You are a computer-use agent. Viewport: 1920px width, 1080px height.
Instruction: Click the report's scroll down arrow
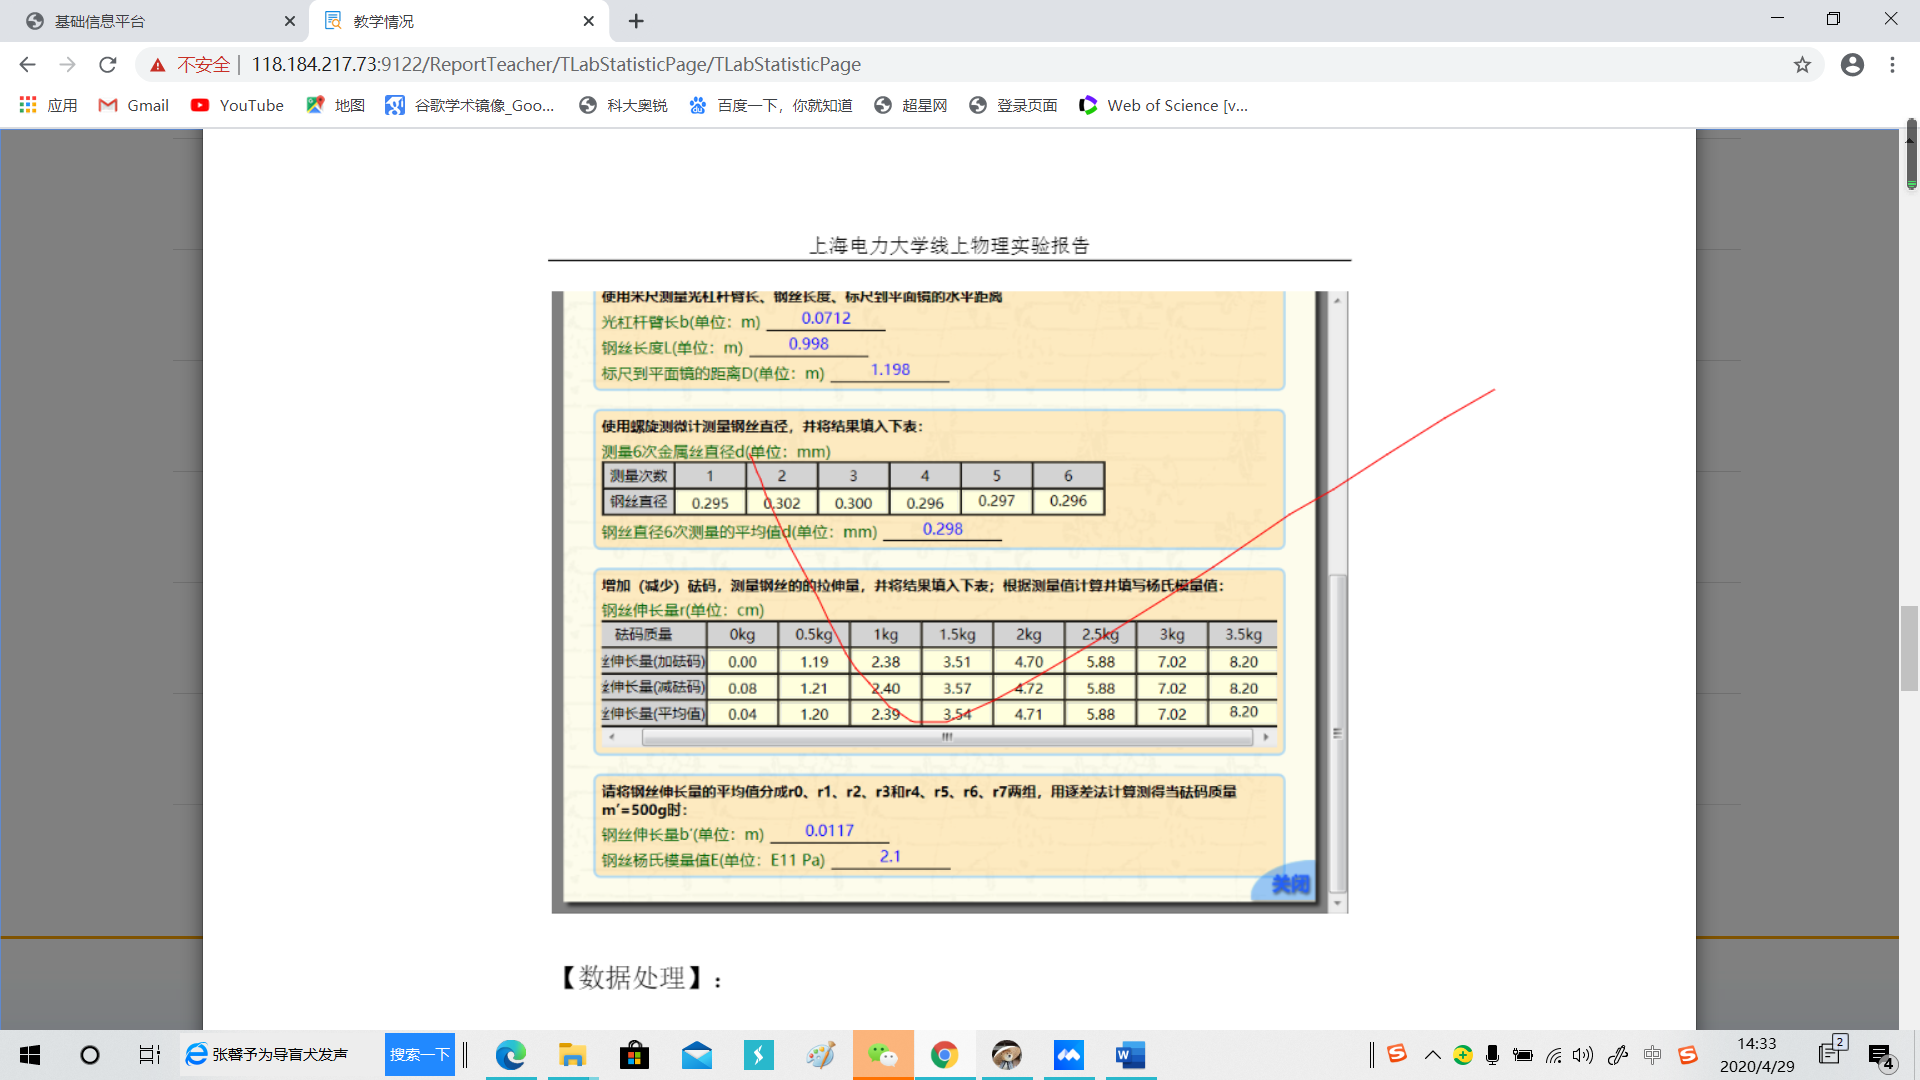(x=1338, y=903)
